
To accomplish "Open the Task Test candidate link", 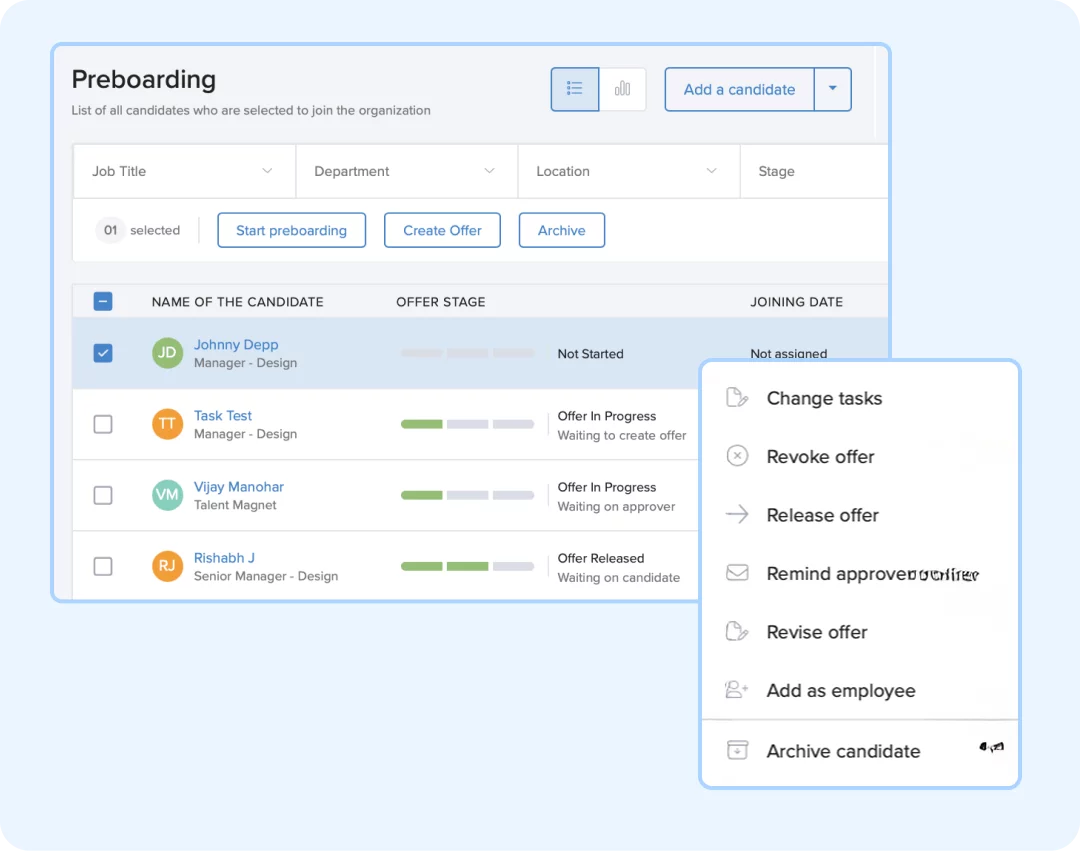I will pos(222,415).
